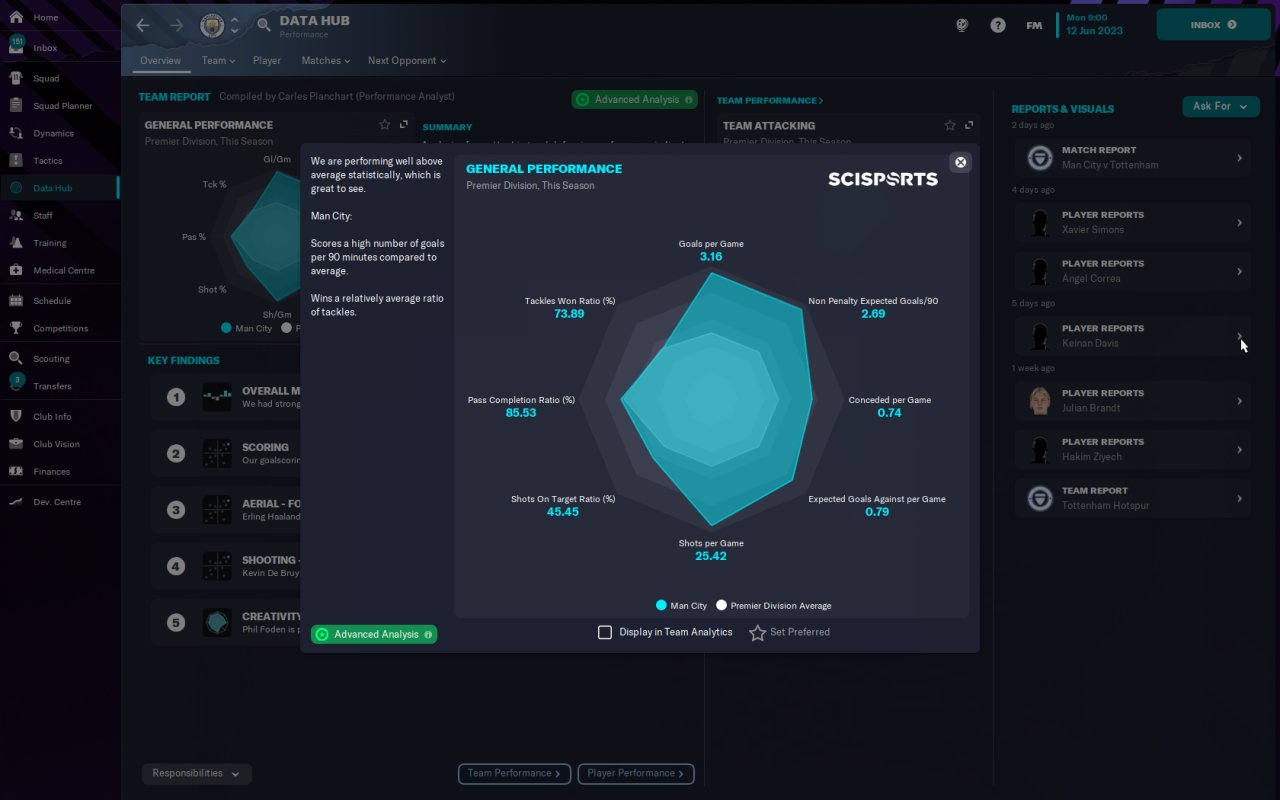
Task: Open Tottenham Hotspur team report
Action: [x=1133, y=498]
